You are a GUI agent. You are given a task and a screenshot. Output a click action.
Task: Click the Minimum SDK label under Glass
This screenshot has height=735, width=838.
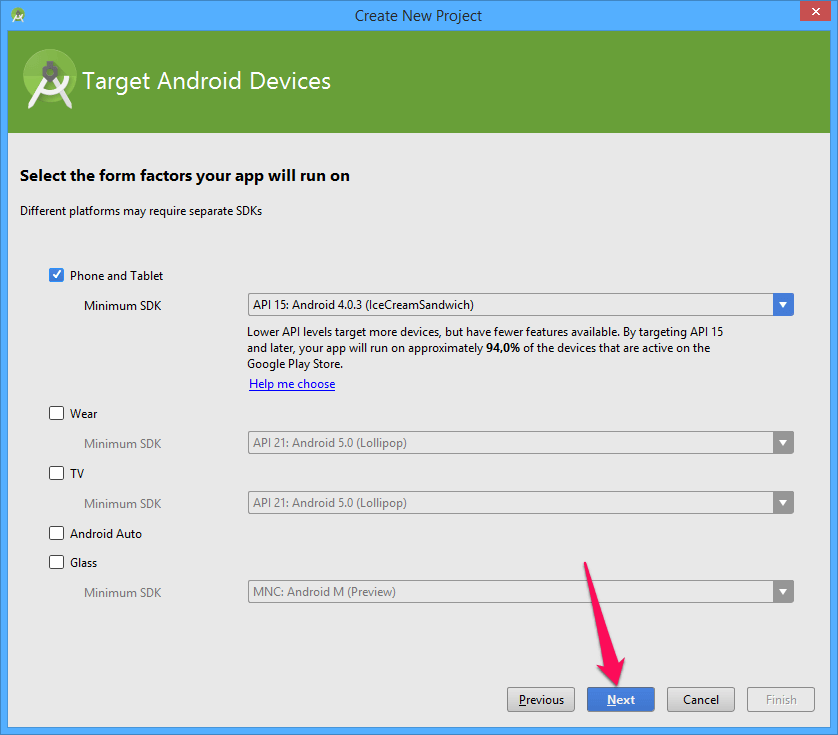[122, 593]
